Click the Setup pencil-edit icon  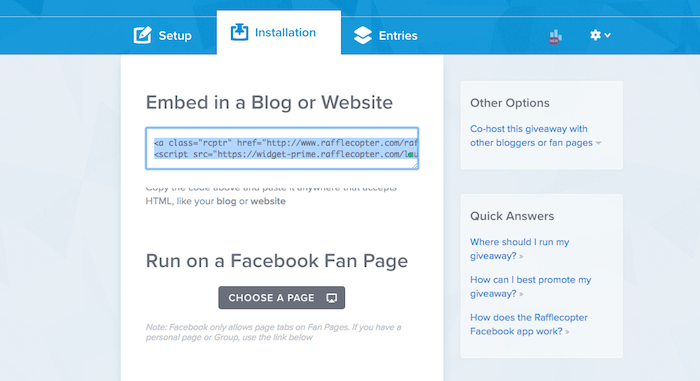[x=143, y=35]
